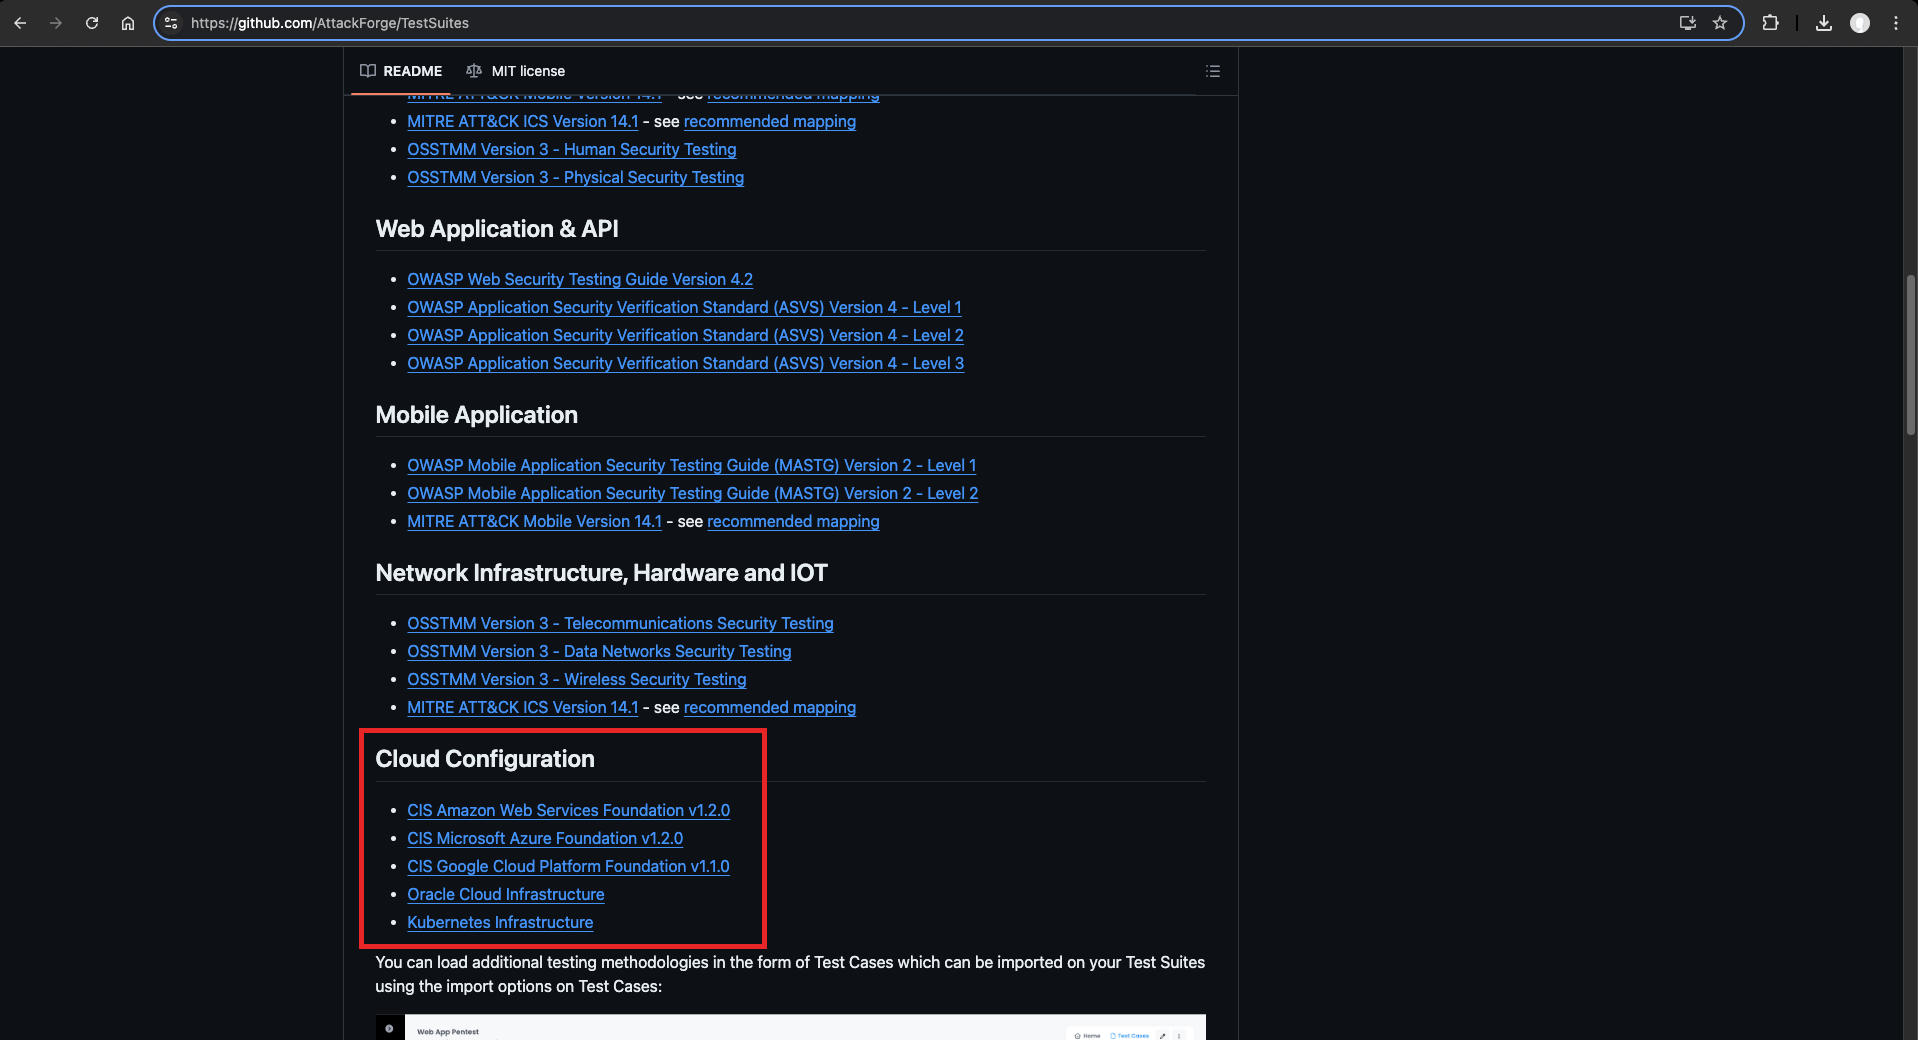
Task: Open OSSTMM Telecommunications Security Testing link
Action: (620, 623)
